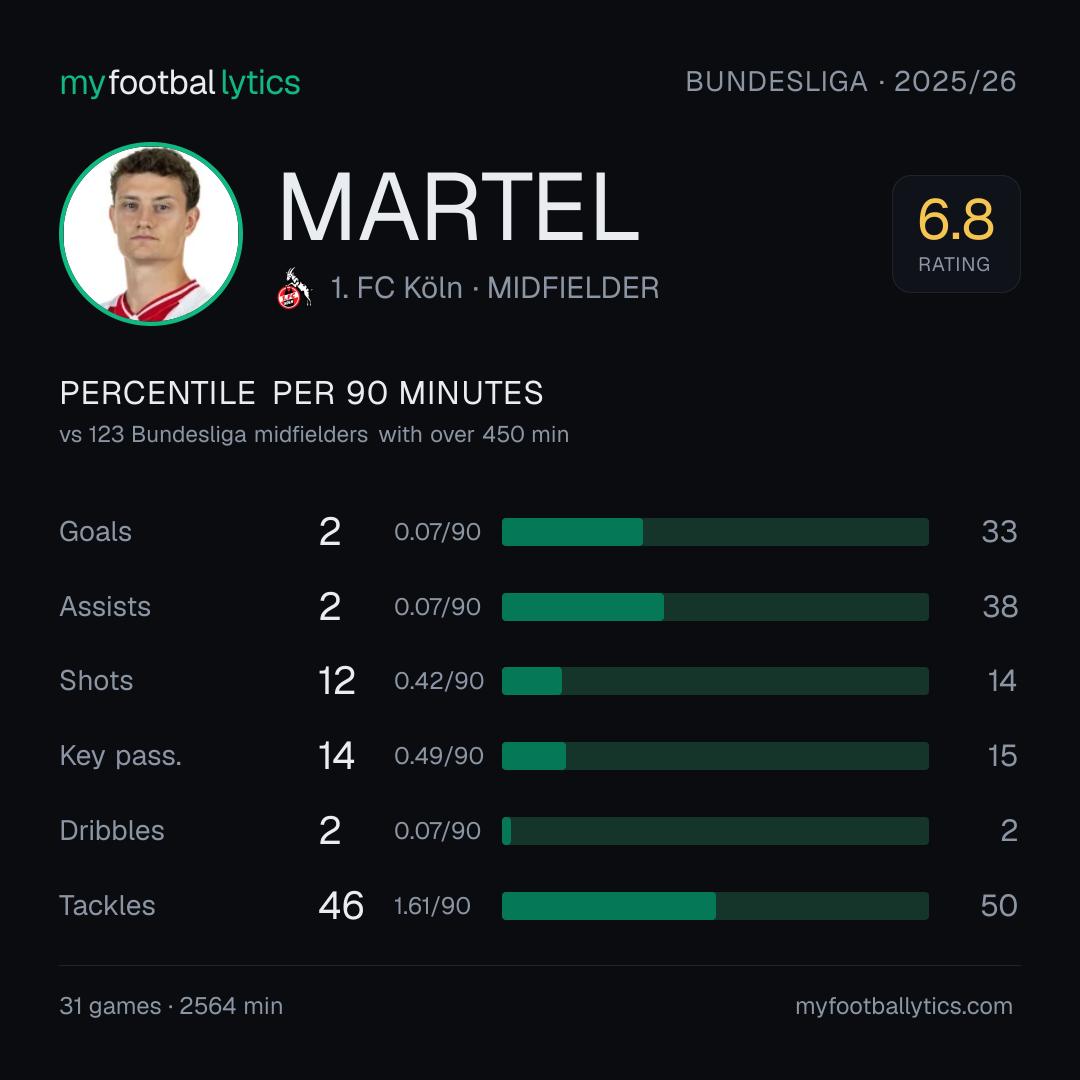Click the PERCENTILE PER 90 MINUTES heading

301,393
